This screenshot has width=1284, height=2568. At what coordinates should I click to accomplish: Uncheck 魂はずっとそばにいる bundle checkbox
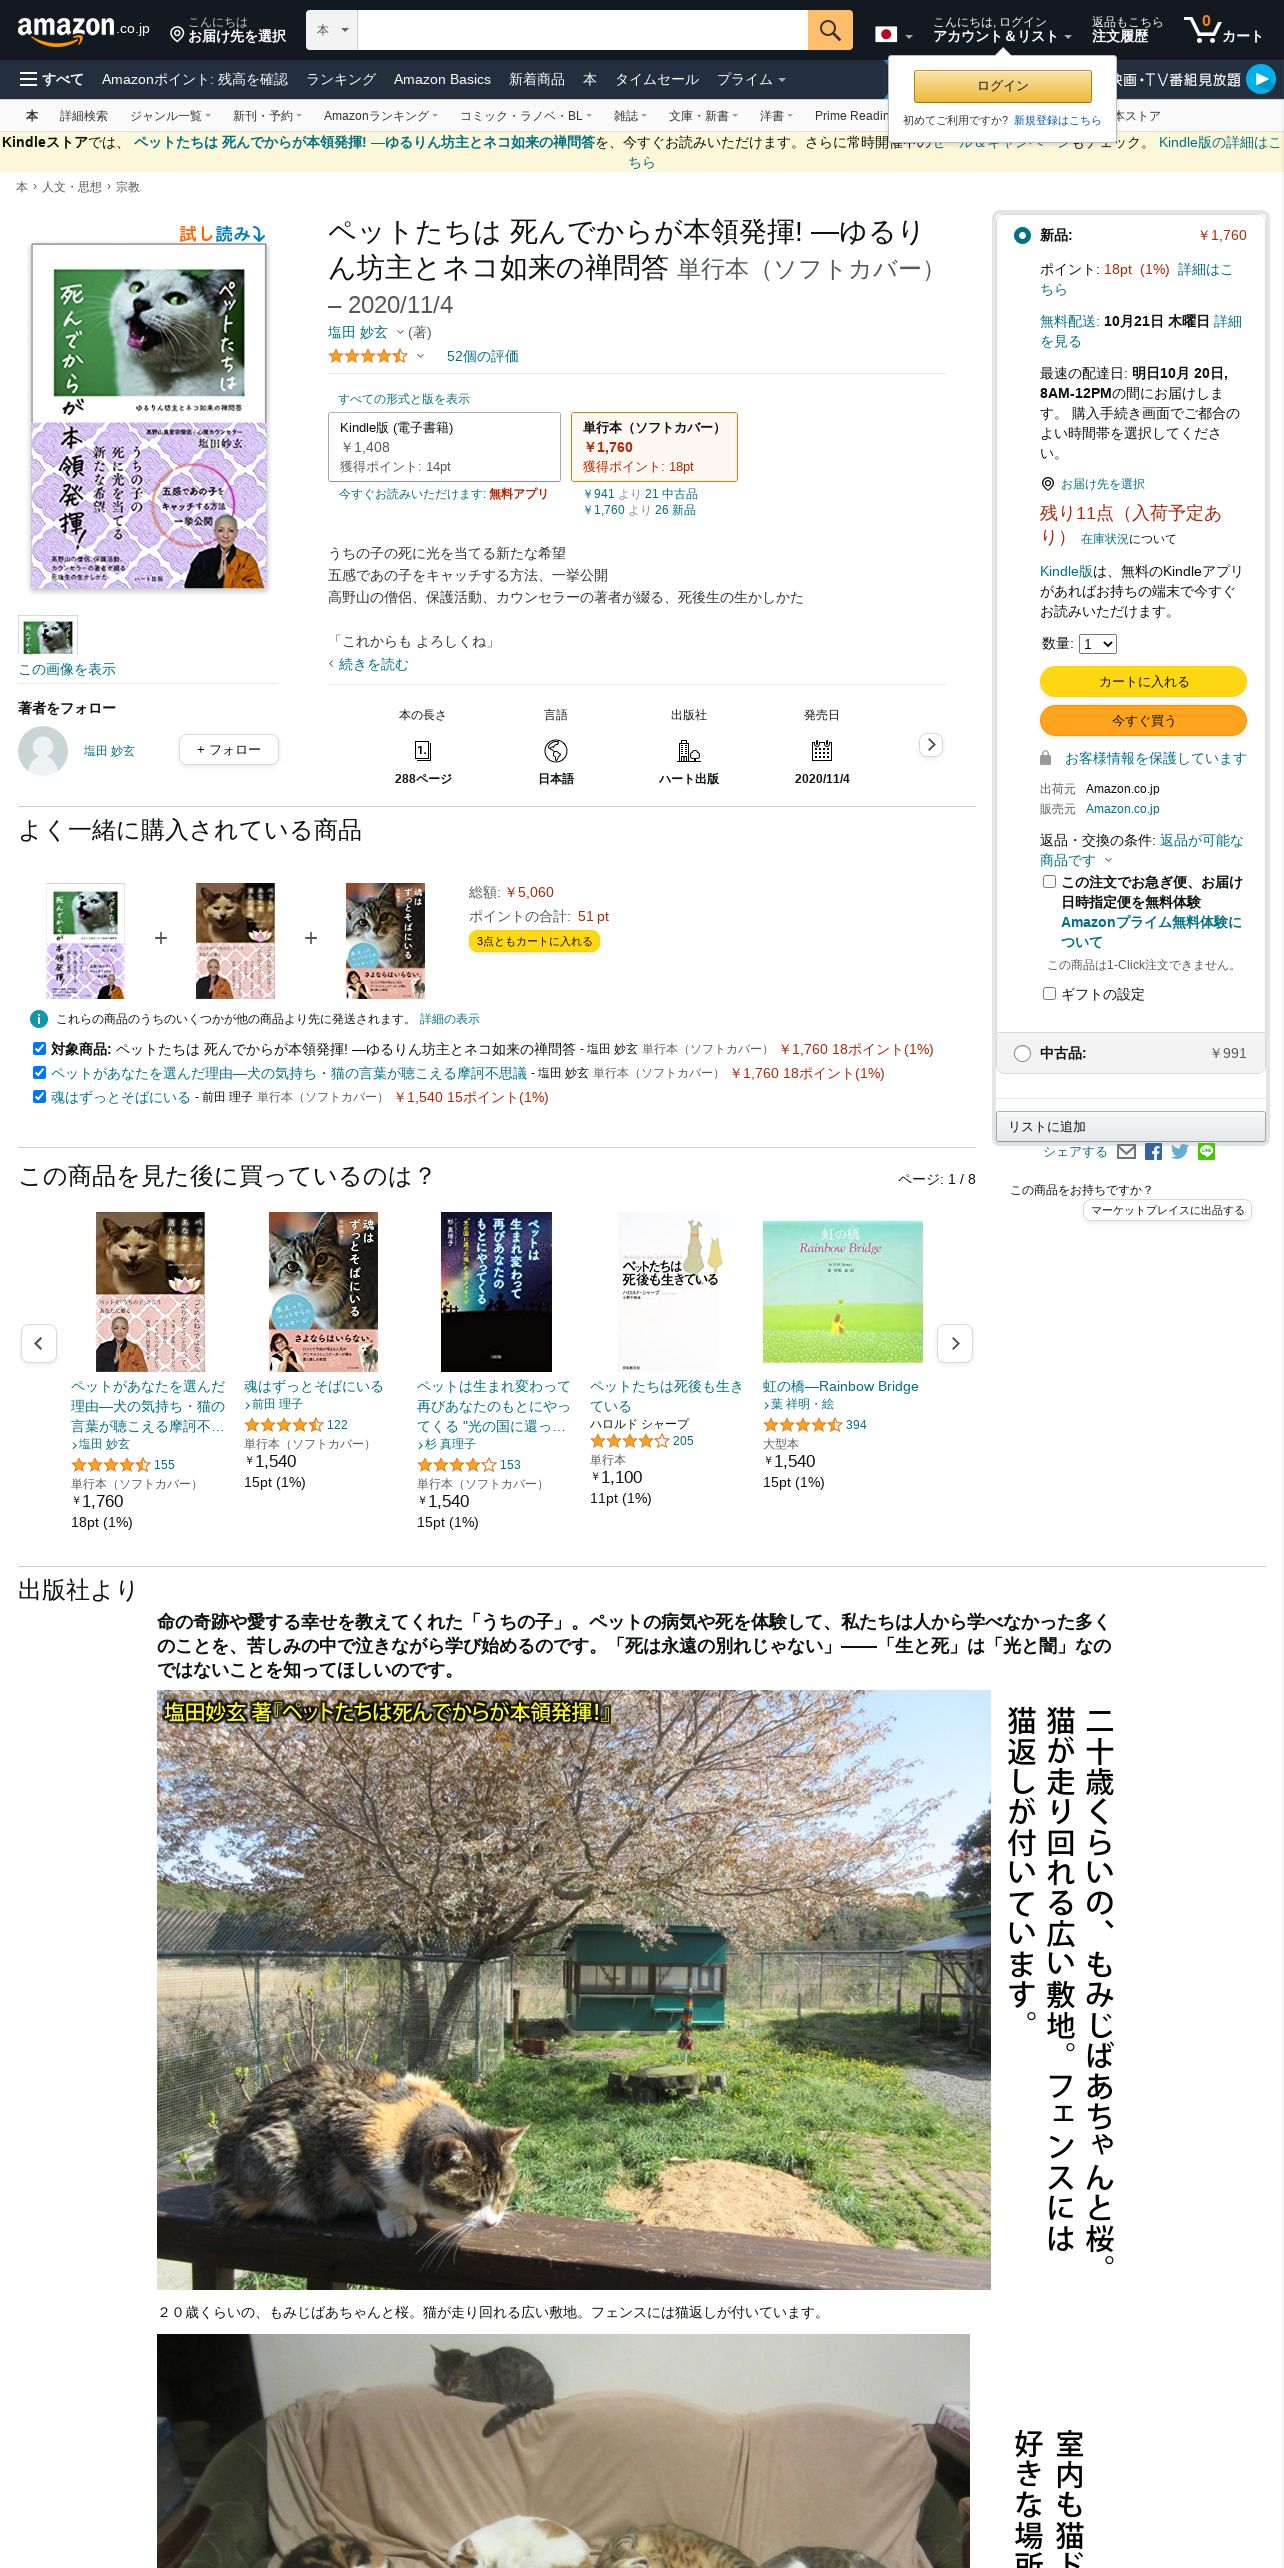(39, 1097)
